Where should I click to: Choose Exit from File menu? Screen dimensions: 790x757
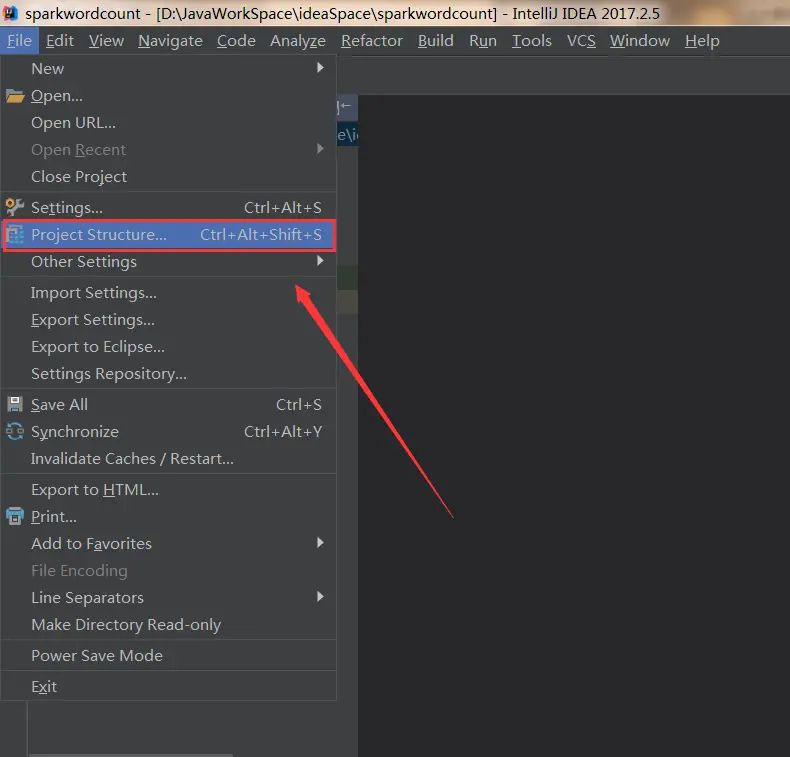tap(168, 686)
